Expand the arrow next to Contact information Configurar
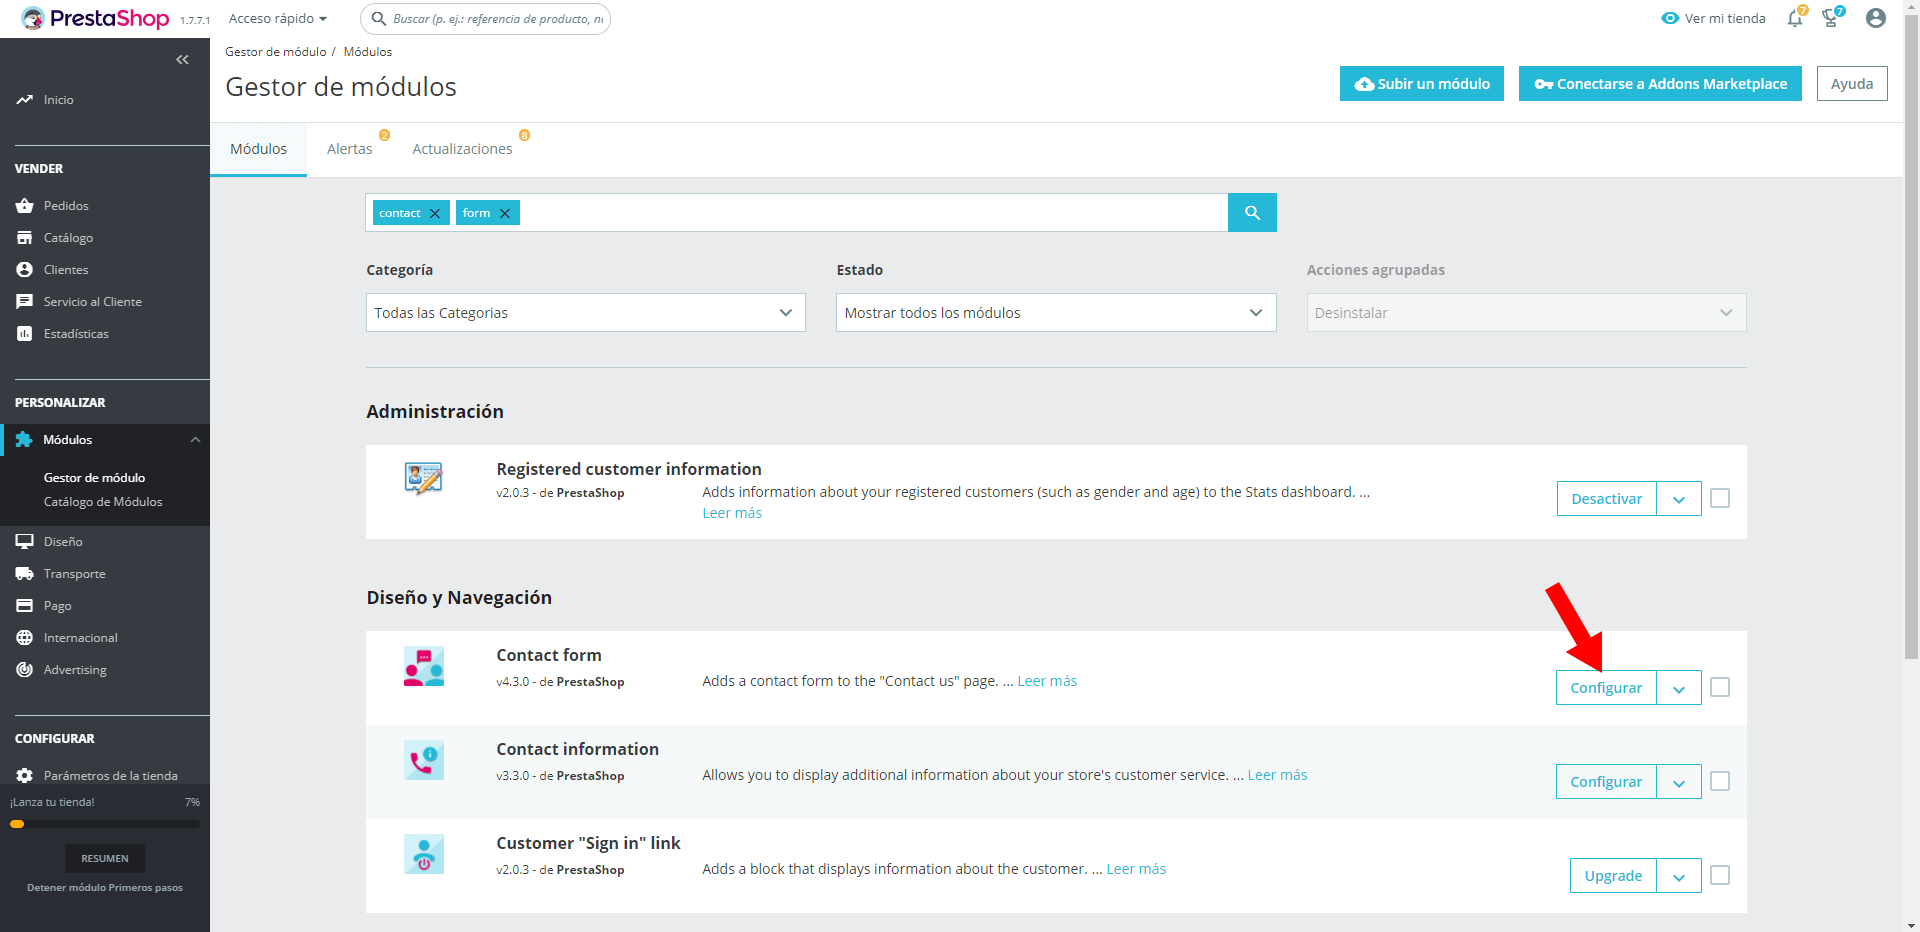Viewport: 1920px width, 932px height. pos(1679,782)
